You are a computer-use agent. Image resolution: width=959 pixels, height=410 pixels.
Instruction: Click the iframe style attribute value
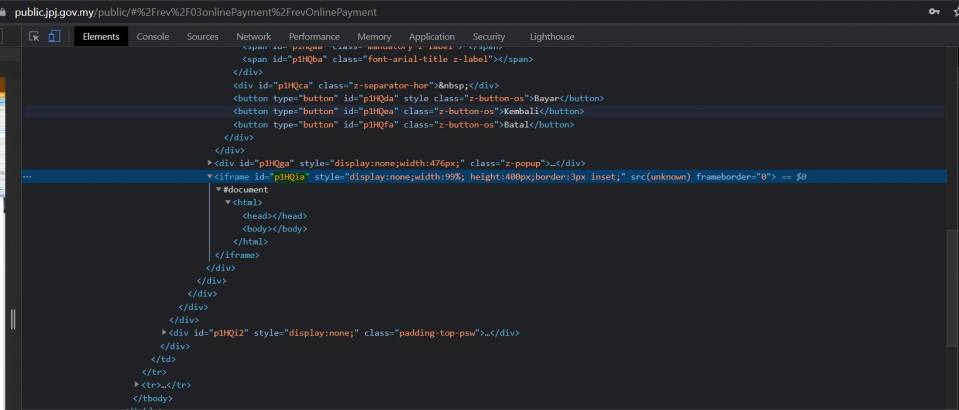pyautogui.click(x=486, y=176)
